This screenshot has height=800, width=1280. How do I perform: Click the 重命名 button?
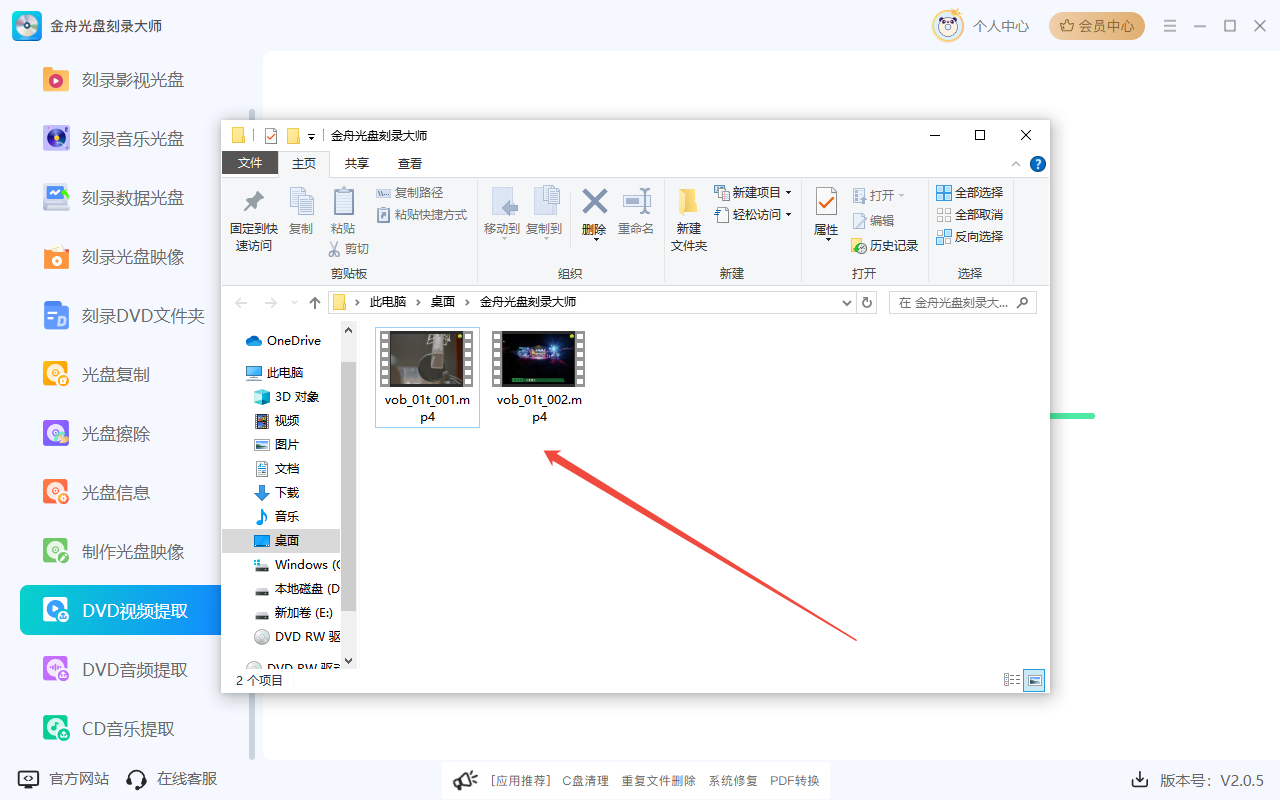636,212
